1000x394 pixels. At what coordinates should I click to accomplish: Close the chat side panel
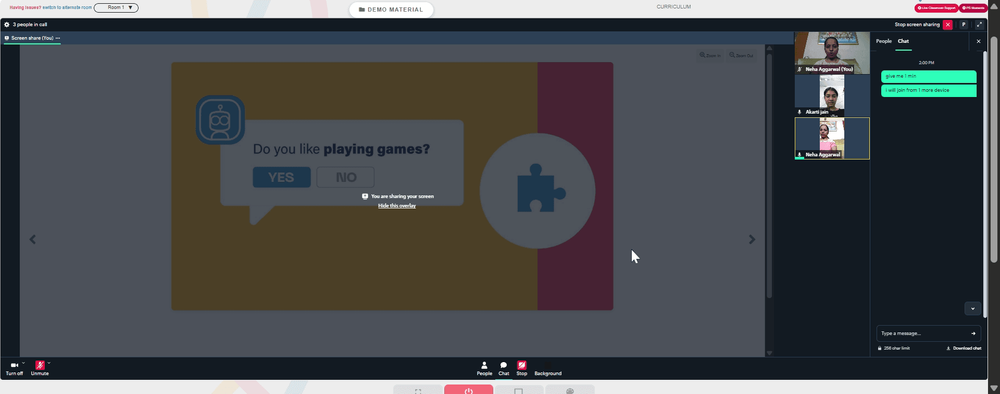click(x=979, y=41)
